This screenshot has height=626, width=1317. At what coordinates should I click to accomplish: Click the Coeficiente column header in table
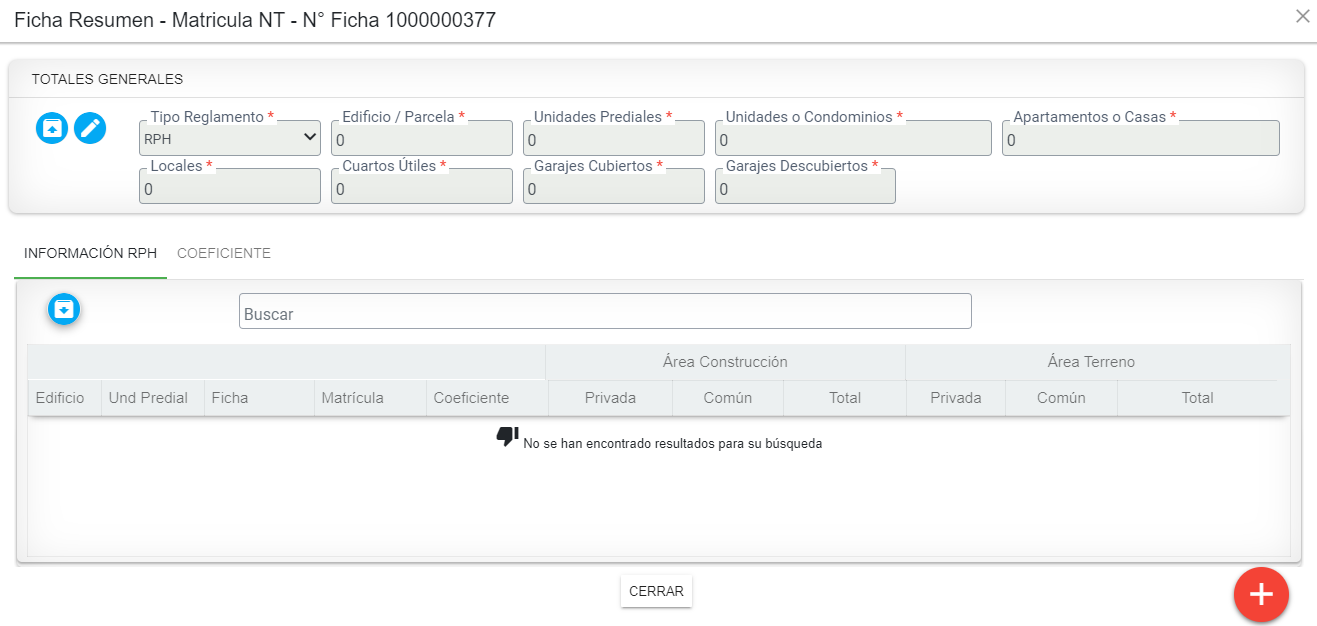(471, 398)
